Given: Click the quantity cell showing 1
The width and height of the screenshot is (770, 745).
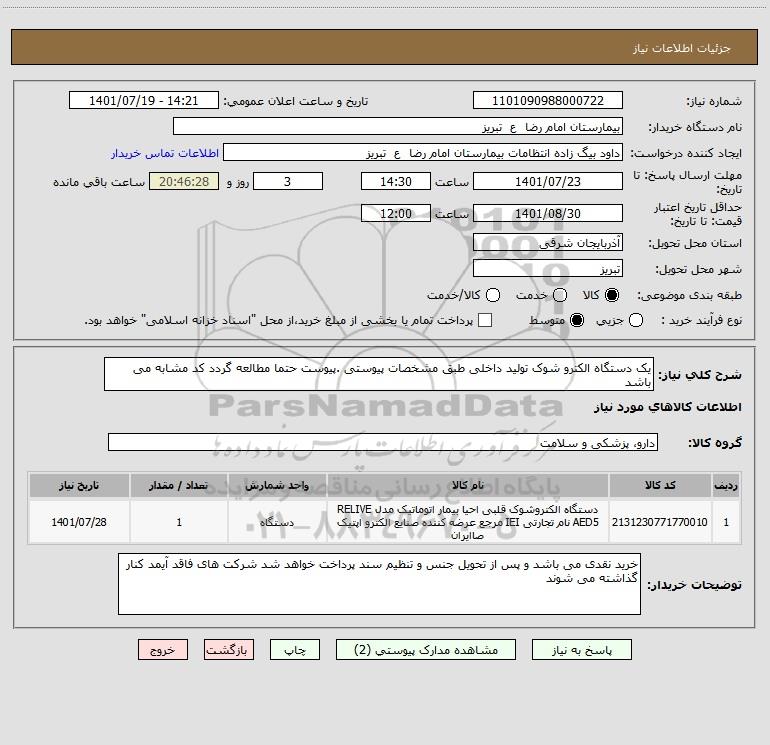Looking at the screenshot, I should point(179,522).
